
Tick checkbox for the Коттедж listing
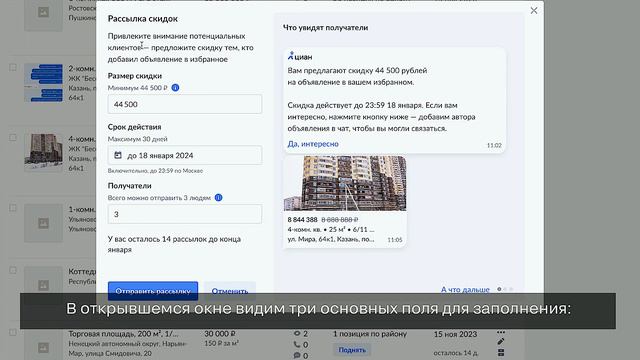coord(13,270)
